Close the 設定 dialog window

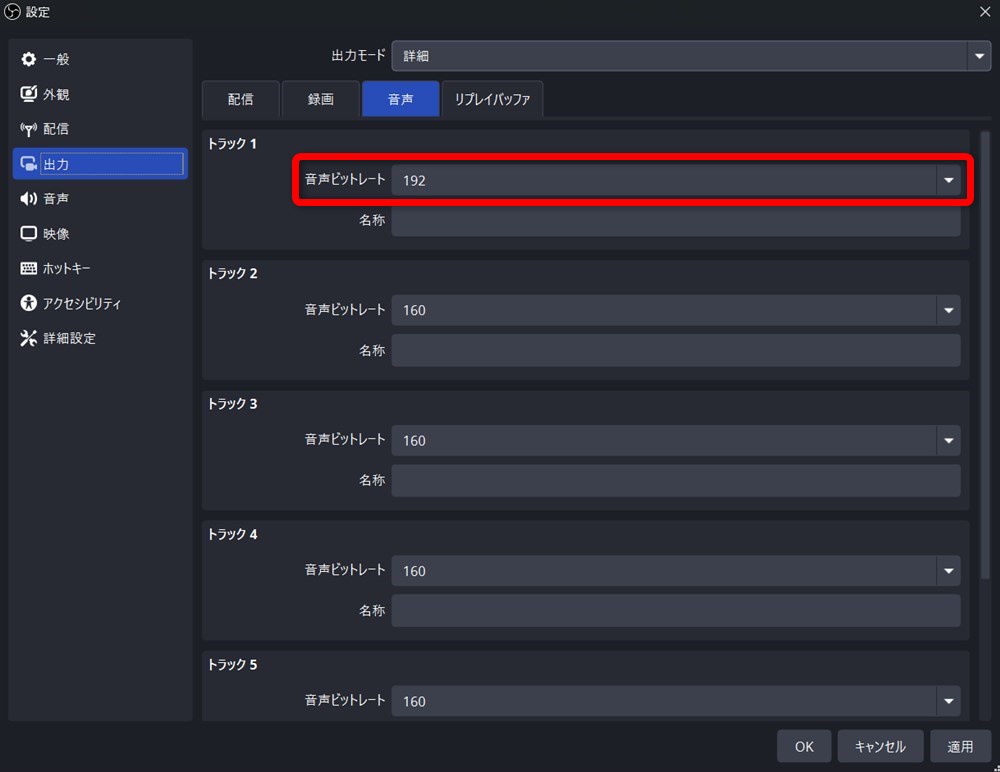[x=985, y=11]
